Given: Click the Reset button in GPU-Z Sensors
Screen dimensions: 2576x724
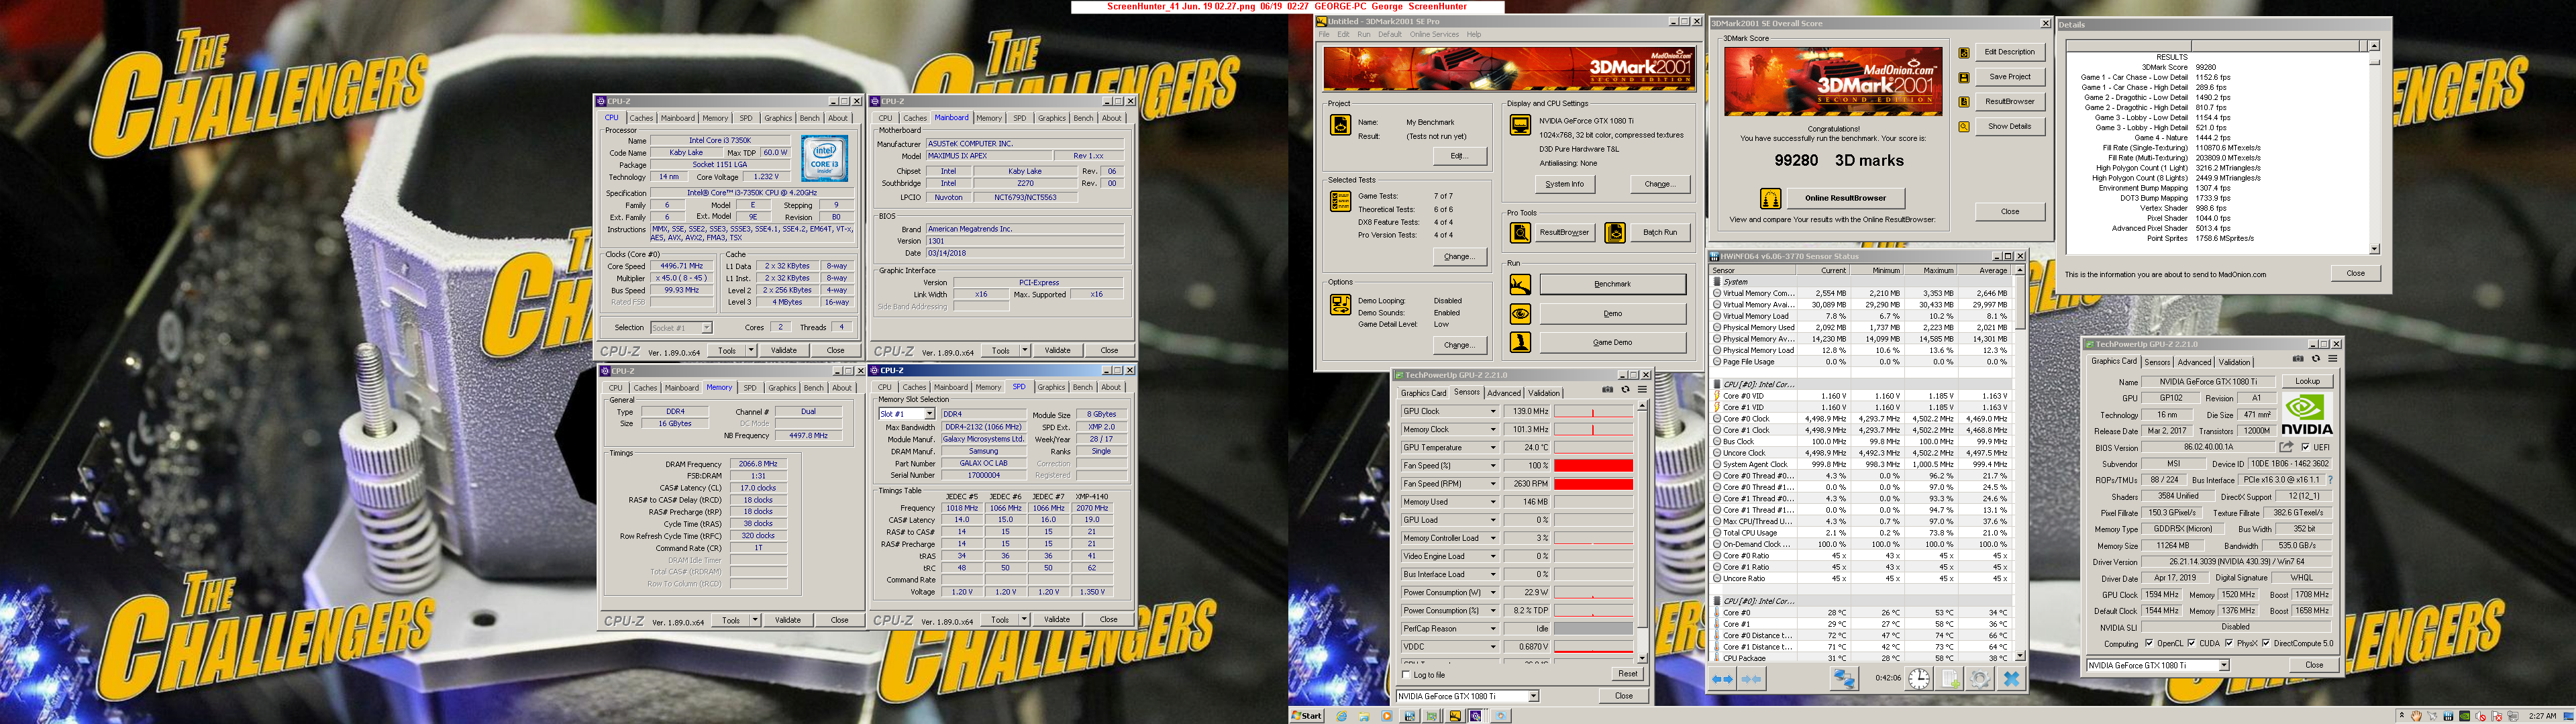Looking at the screenshot, I should tap(1628, 674).
